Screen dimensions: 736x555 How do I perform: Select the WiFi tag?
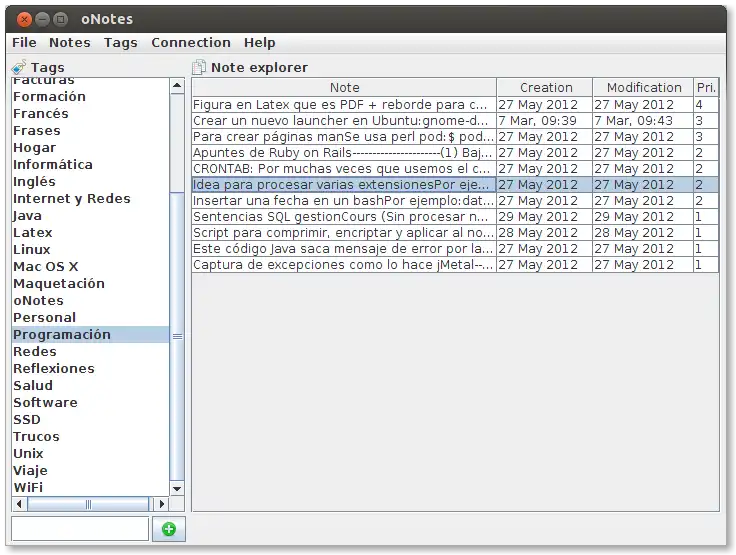click(90, 487)
